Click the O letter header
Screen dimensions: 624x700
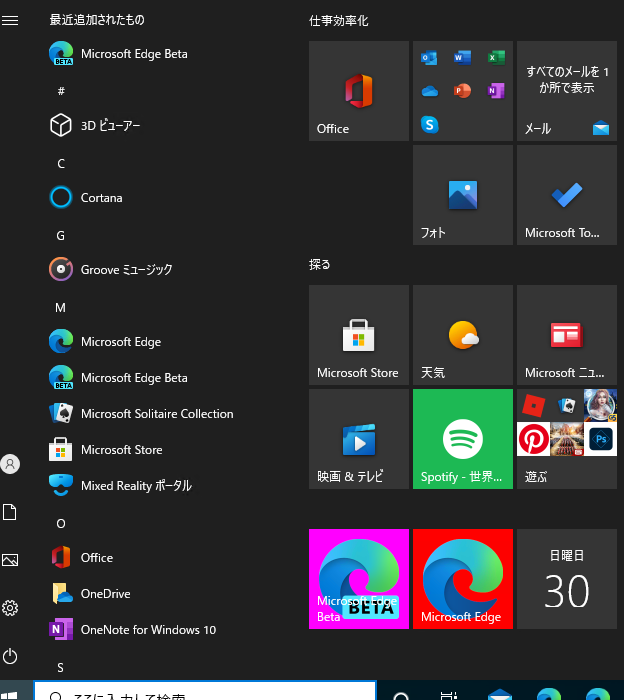pyautogui.click(x=61, y=523)
